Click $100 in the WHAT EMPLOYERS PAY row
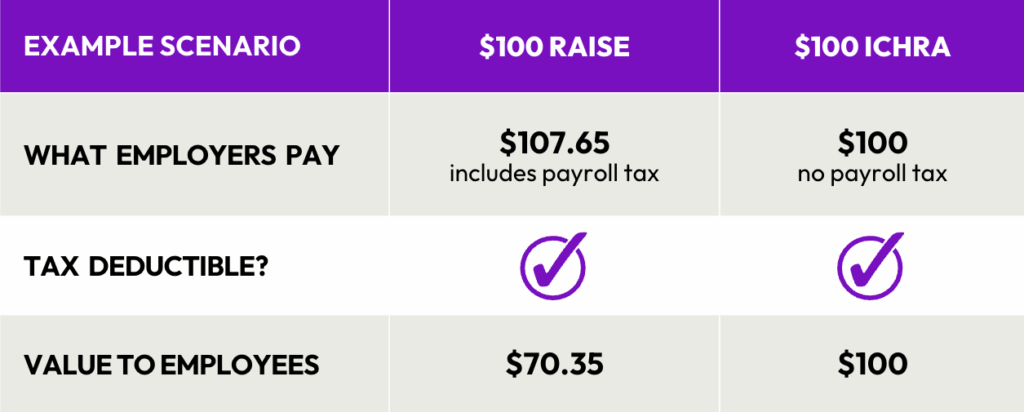This screenshot has height=412, width=1024. tap(872, 143)
